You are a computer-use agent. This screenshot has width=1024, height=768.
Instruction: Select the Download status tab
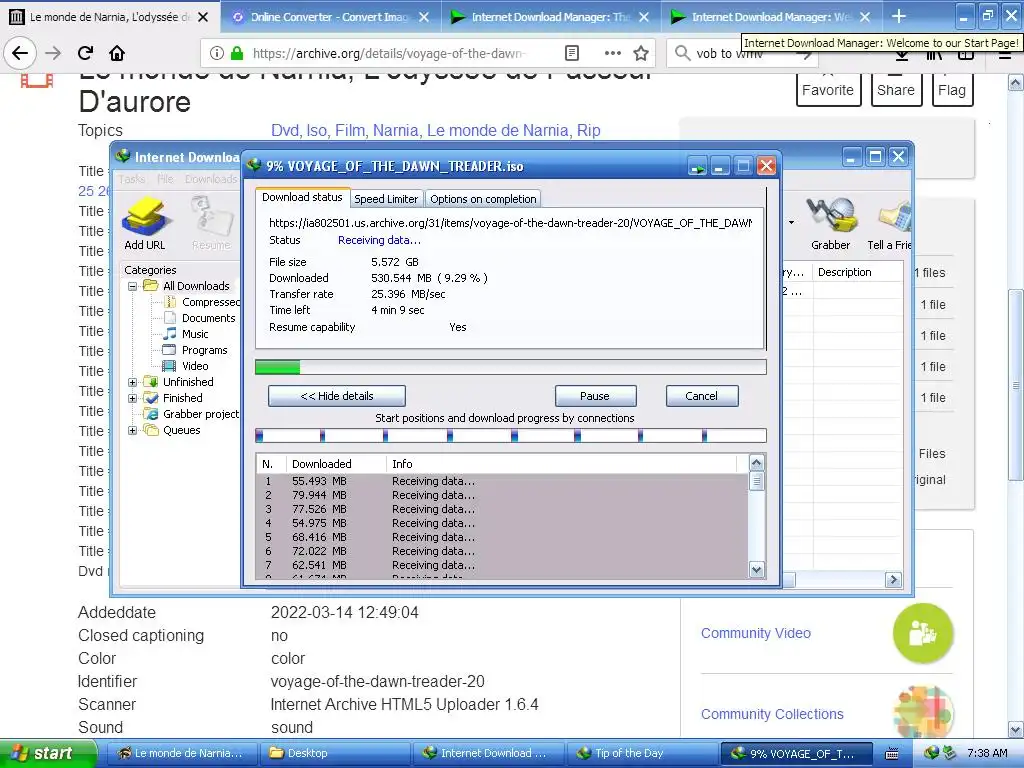[302, 197]
